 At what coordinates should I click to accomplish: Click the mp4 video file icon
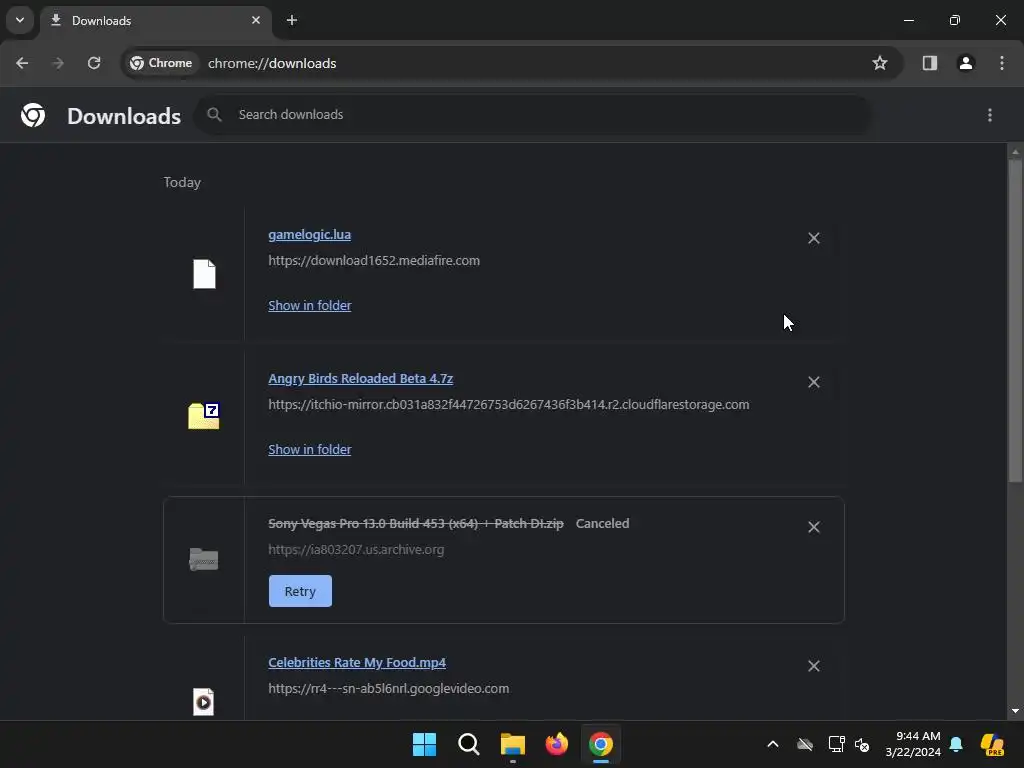tap(204, 702)
